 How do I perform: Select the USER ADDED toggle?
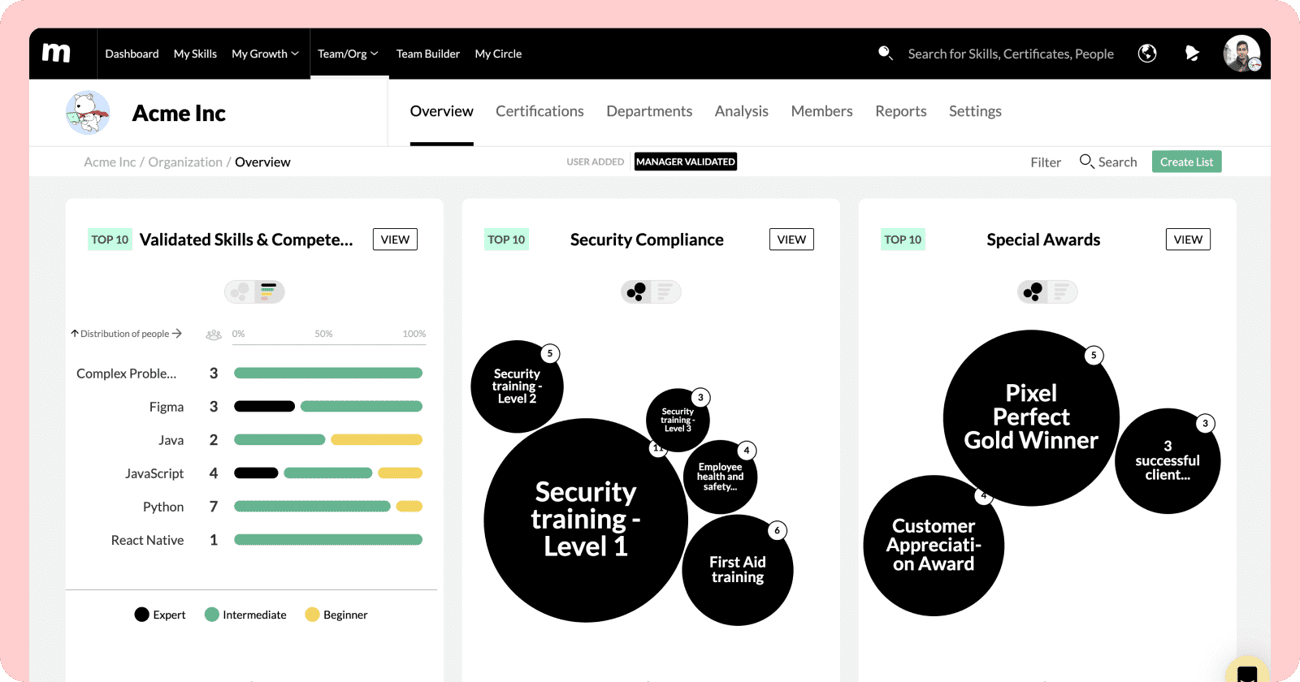pos(595,161)
